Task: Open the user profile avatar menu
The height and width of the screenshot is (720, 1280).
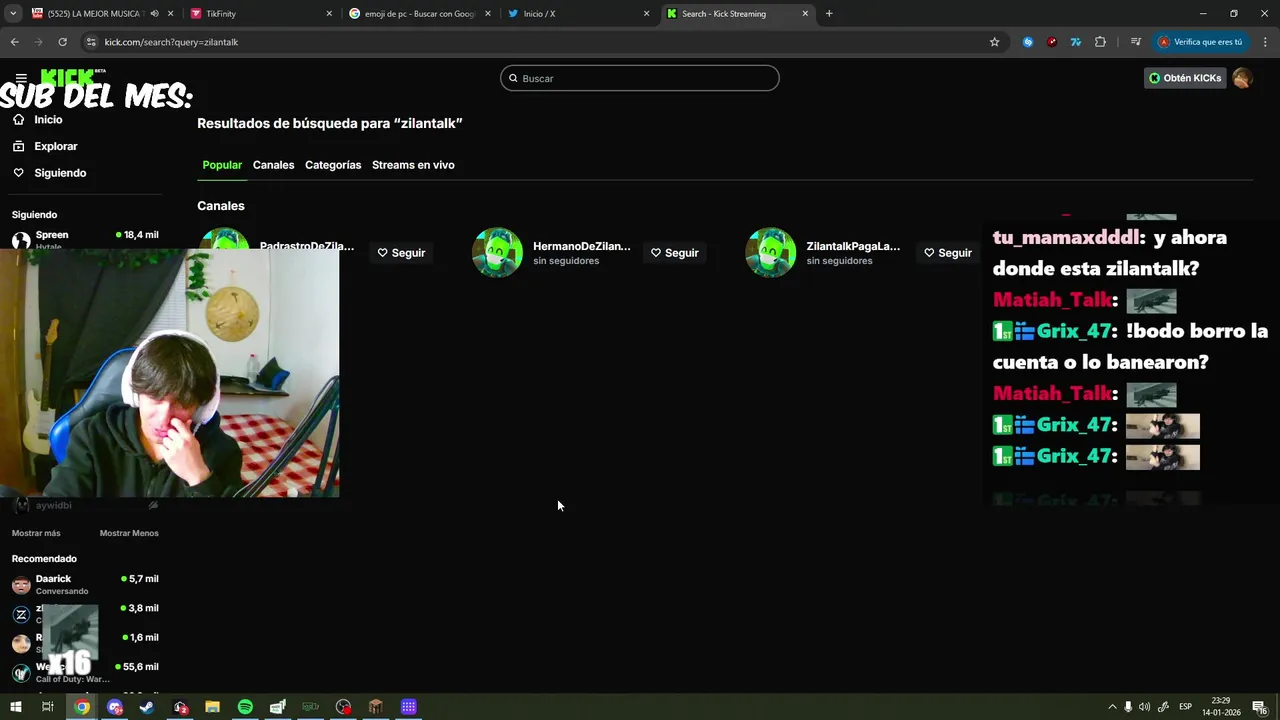Action: (x=1242, y=78)
